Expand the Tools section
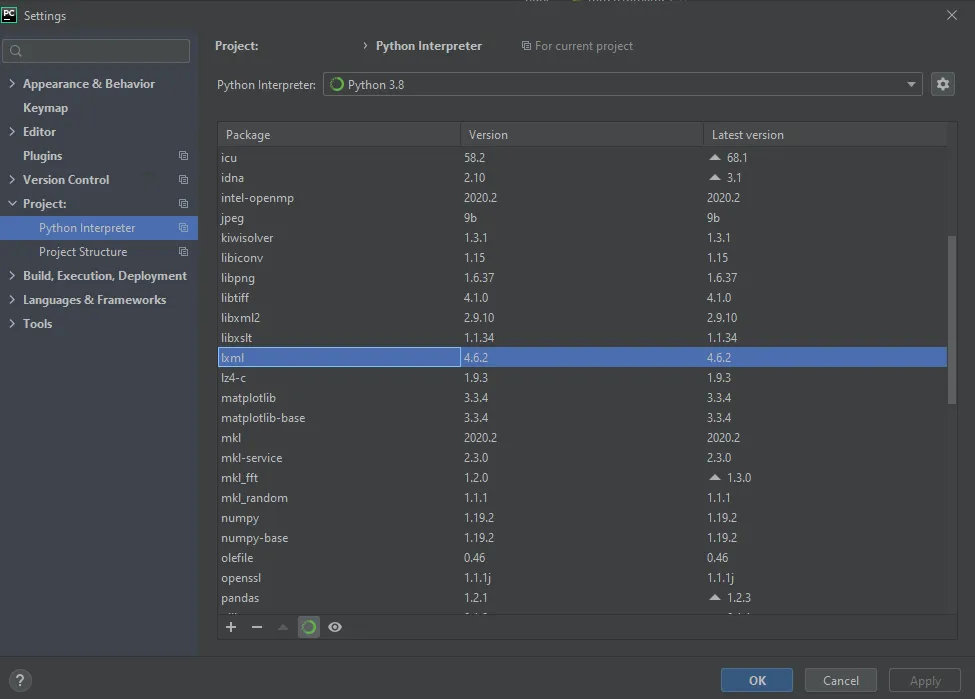The image size is (975, 699). tap(12, 323)
